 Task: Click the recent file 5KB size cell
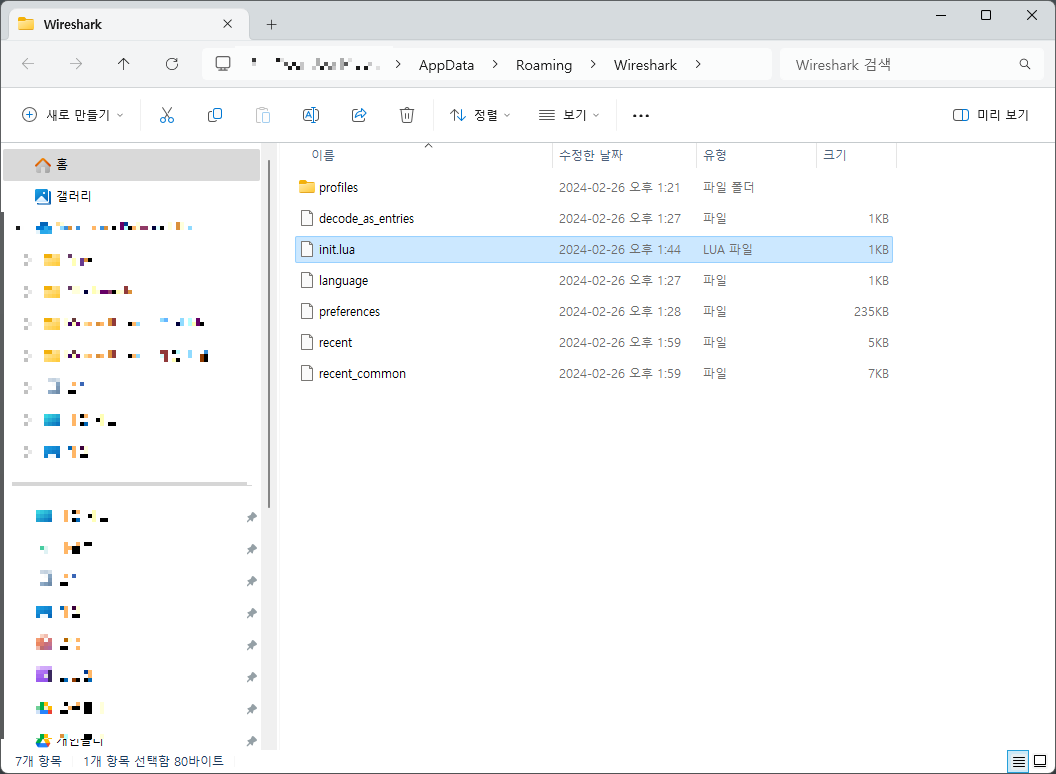pos(878,342)
